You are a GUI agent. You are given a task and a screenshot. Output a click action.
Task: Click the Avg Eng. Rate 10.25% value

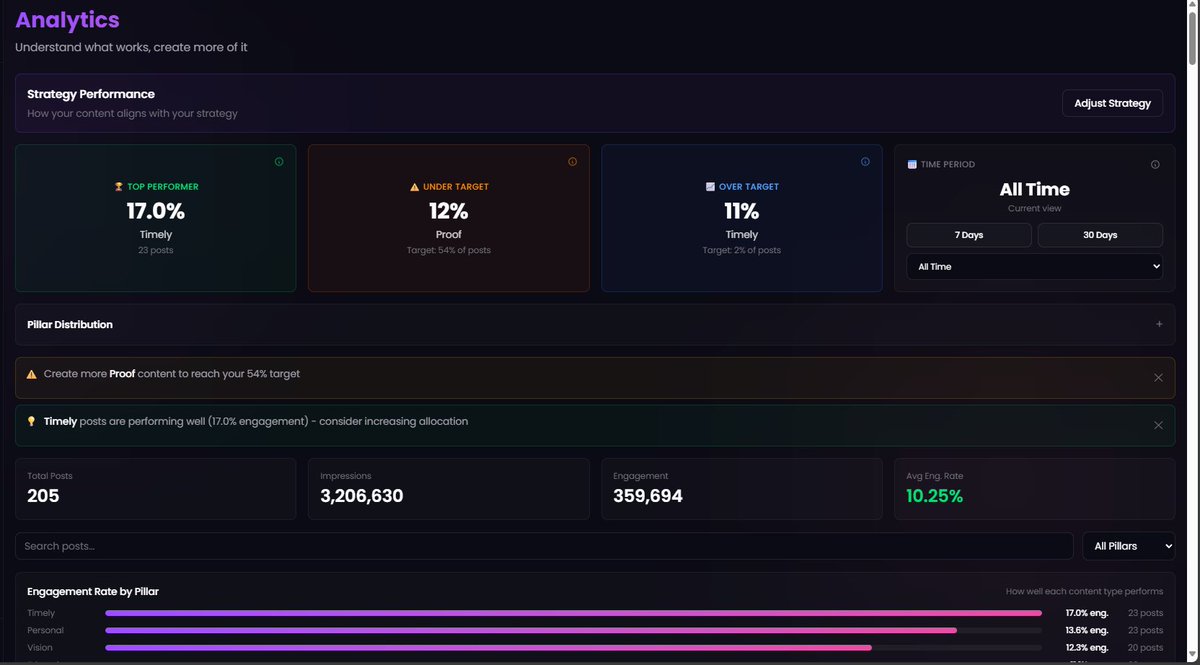(x=935, y=496)
